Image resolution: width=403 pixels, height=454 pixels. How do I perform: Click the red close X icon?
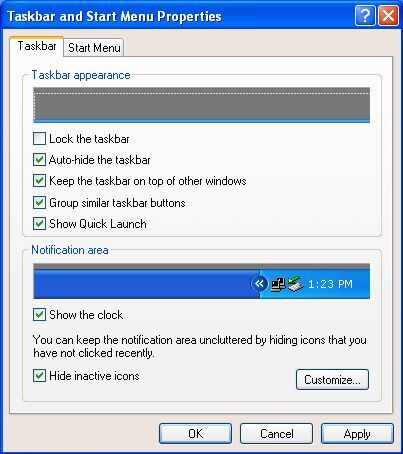click(388, 16)
